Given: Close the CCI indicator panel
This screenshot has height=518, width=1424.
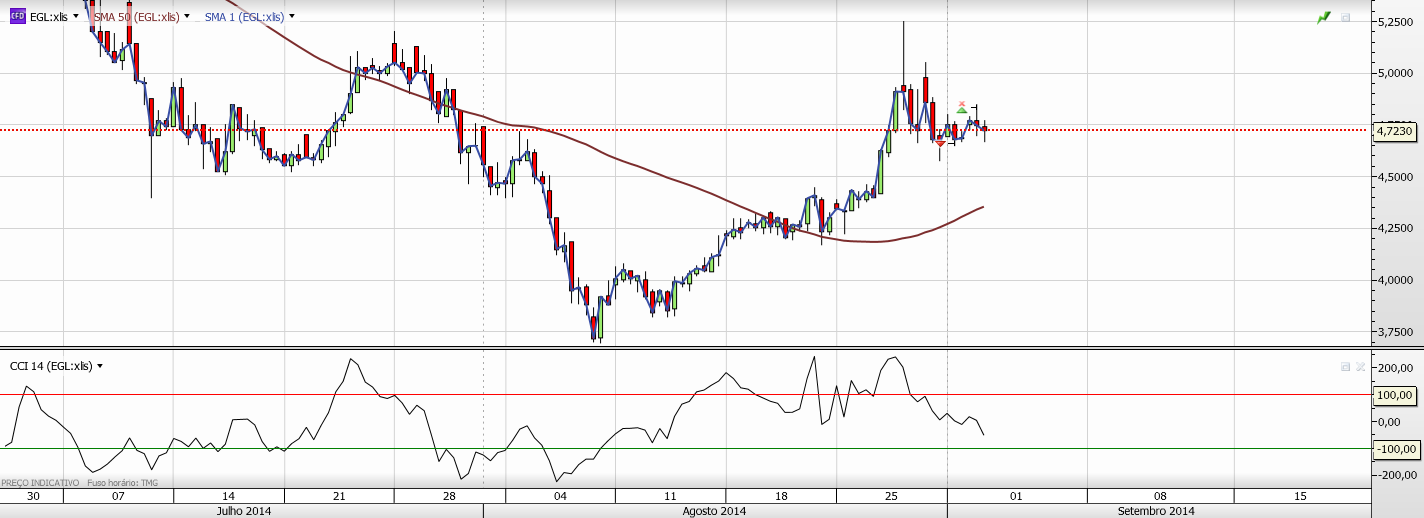Looking at the screenshot, I should (1360, 367).
